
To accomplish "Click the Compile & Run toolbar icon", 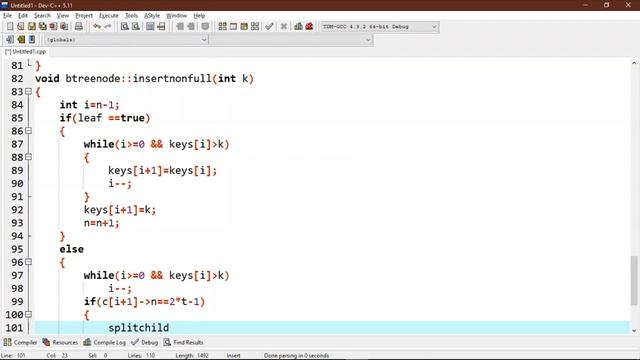I will click(x=244, y=27).
